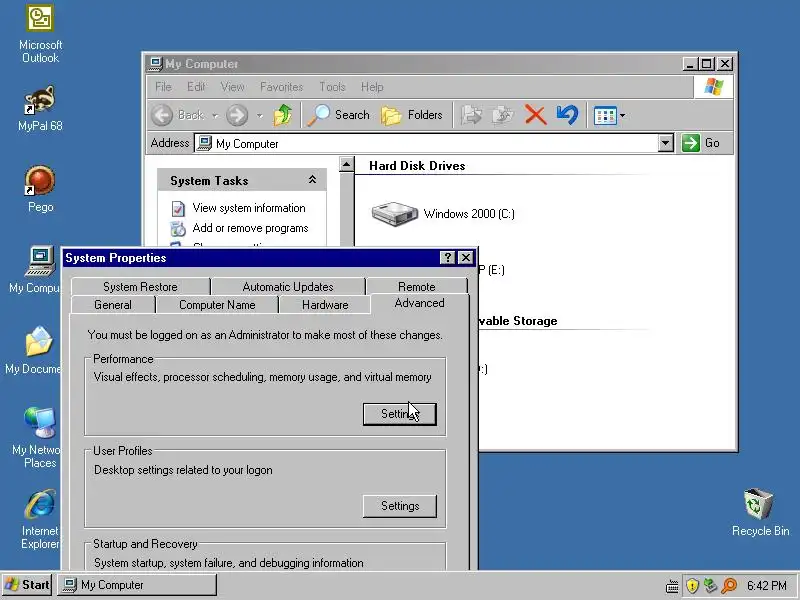The height and width of the screenshot is (600, 800).
Task: Click the 6:42 PM taskbar clock
Action: pyautogui.click(x=767, y=586)
